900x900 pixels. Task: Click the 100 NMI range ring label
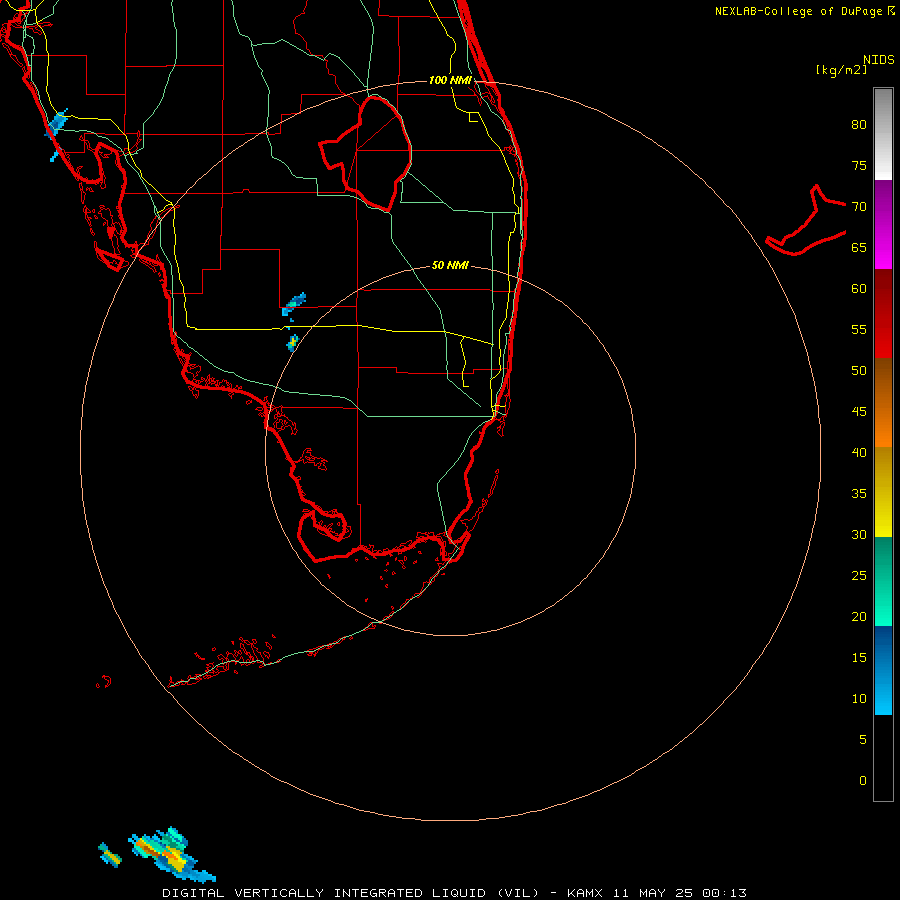click(450, 80)
